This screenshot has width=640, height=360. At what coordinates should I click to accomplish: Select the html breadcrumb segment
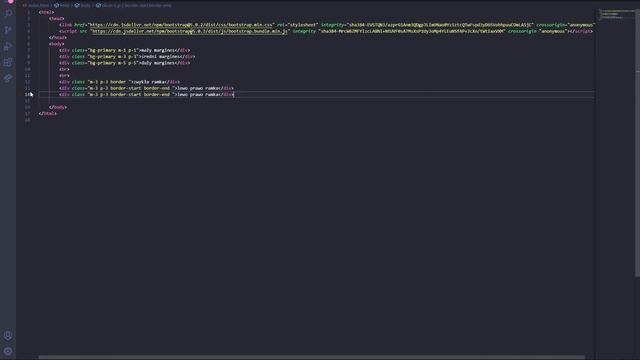tap(62, 5)
